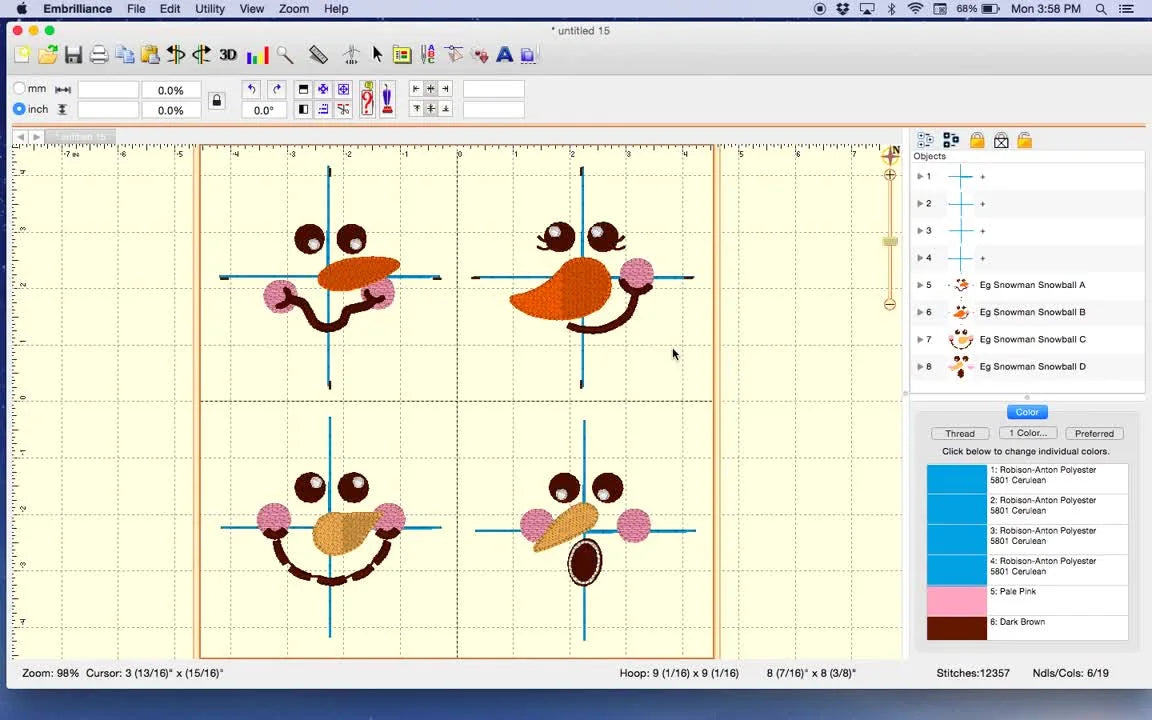Select the lettering A tool icon
Image resolution: width=1152 pixels, height=720 pixels.
click(505, 55)
